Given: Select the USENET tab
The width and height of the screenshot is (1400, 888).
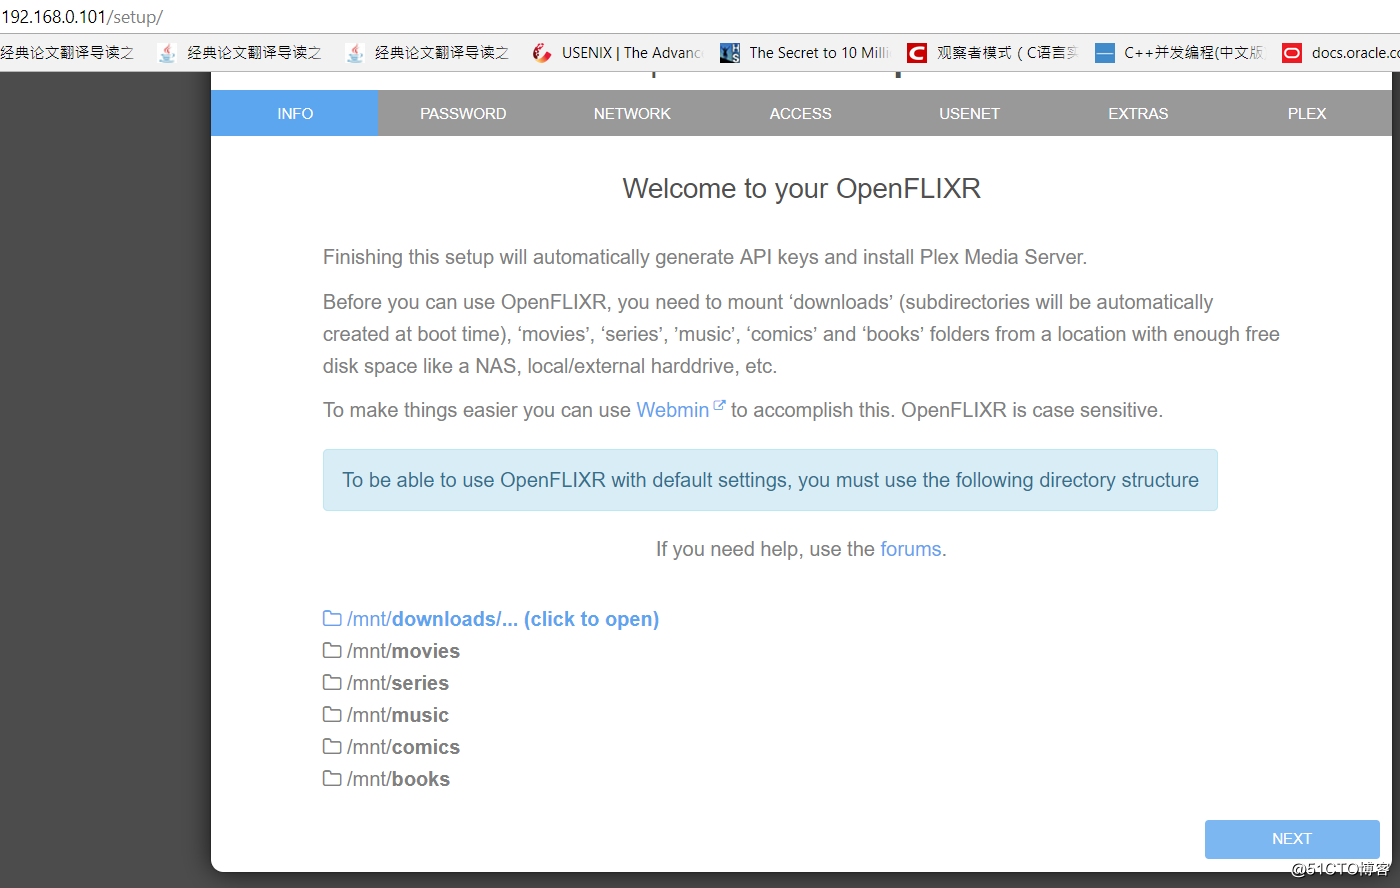Looking at the screenshot, I should [x=969, y=113].
